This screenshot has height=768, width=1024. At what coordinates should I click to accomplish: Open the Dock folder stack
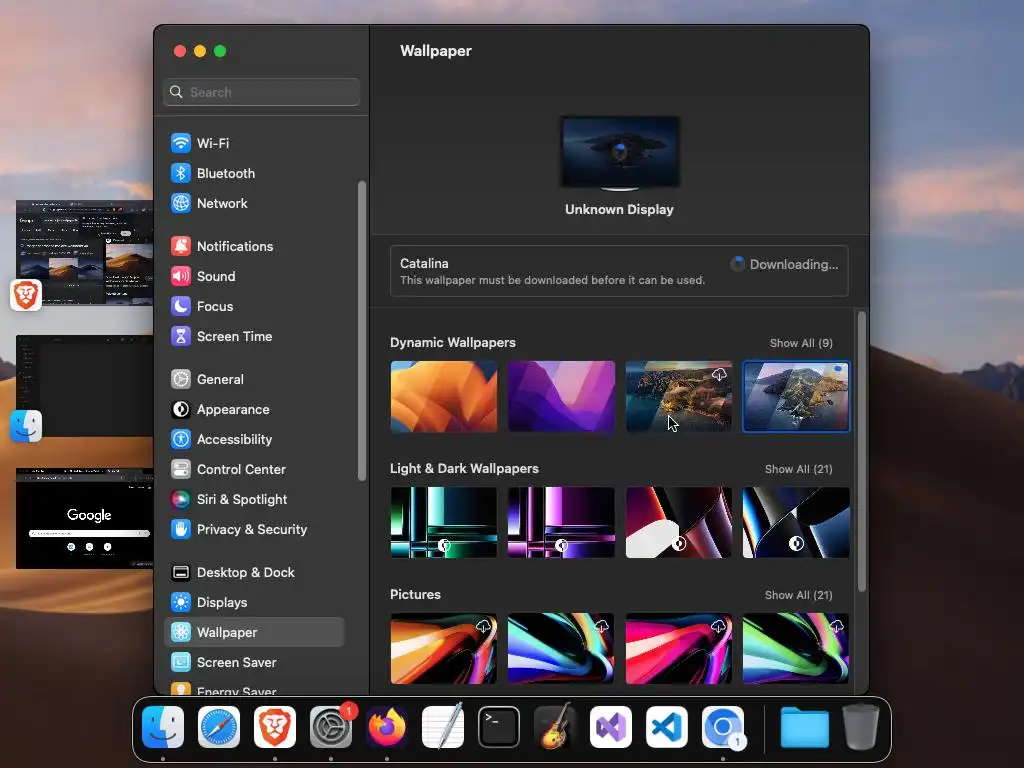(805, 727)
